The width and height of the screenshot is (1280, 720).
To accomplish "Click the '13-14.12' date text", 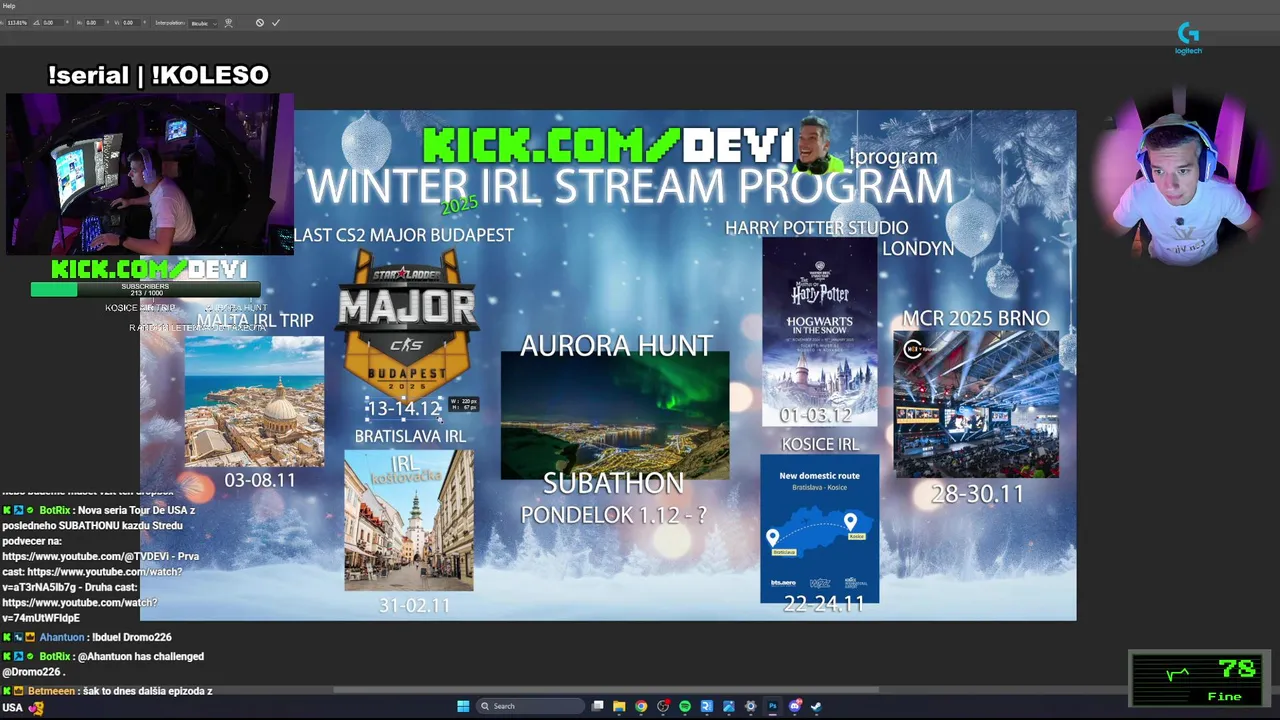I will coord(403,408).
